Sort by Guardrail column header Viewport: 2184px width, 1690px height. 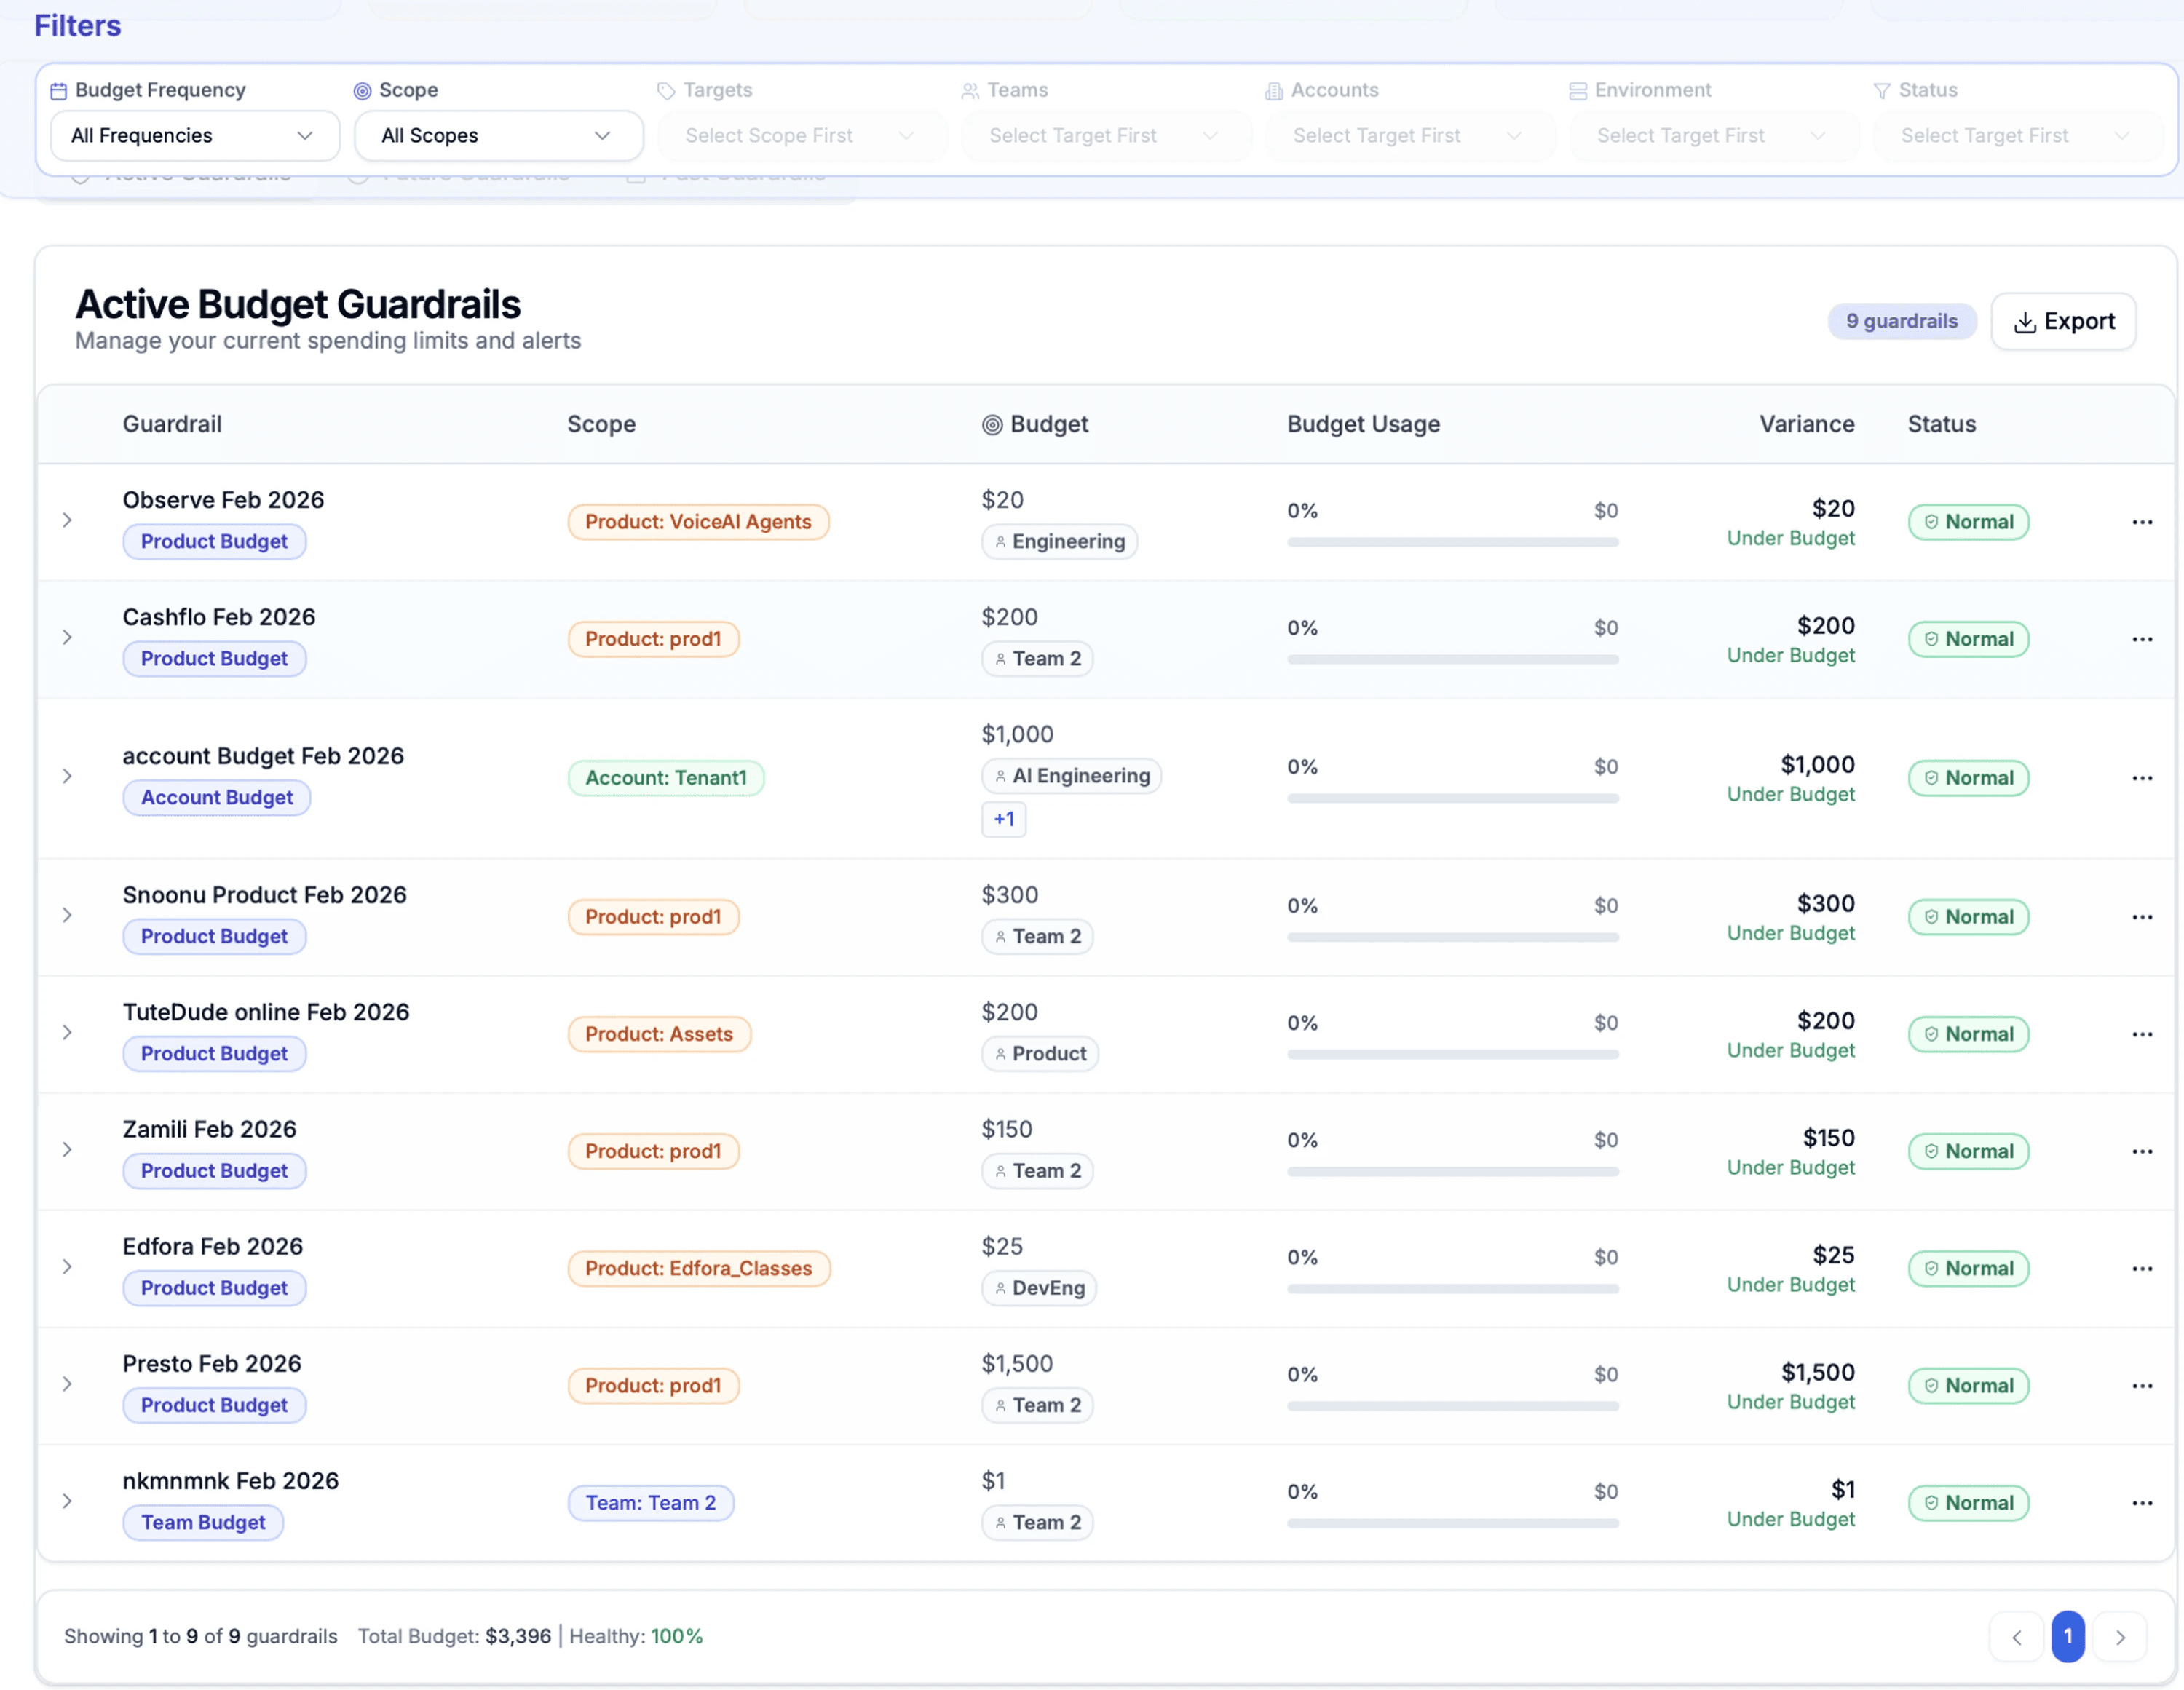[x=172, y=424]
